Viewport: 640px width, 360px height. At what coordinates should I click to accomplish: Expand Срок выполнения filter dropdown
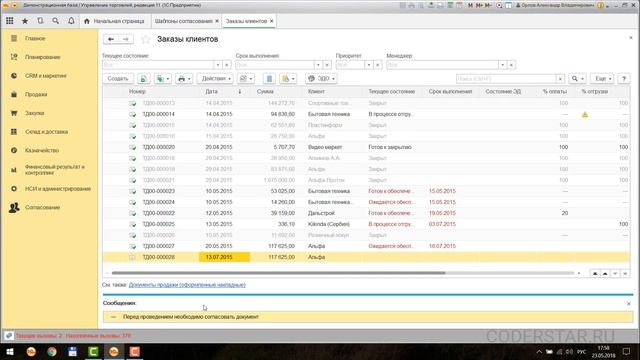point(318,65)
